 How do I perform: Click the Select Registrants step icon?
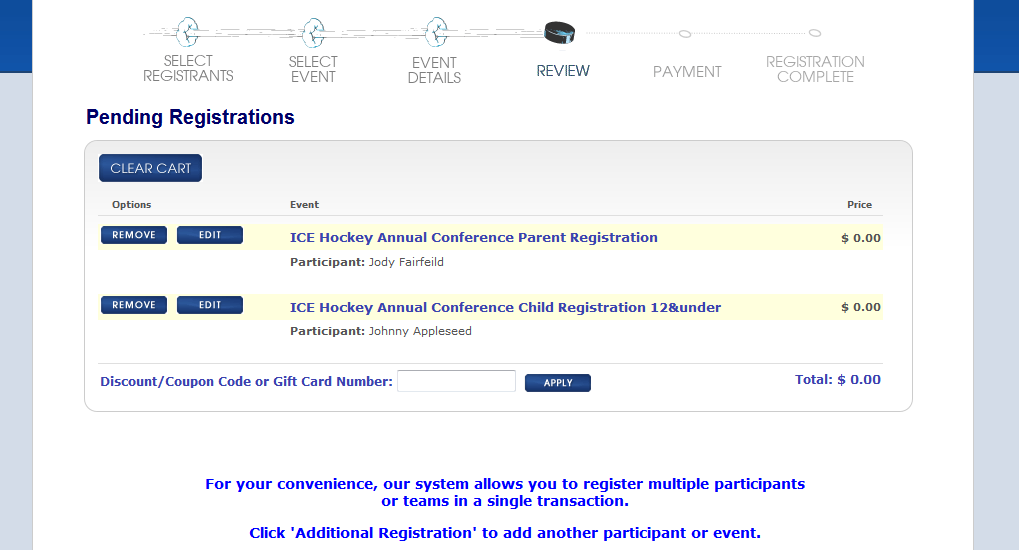(x=187, y=32)
